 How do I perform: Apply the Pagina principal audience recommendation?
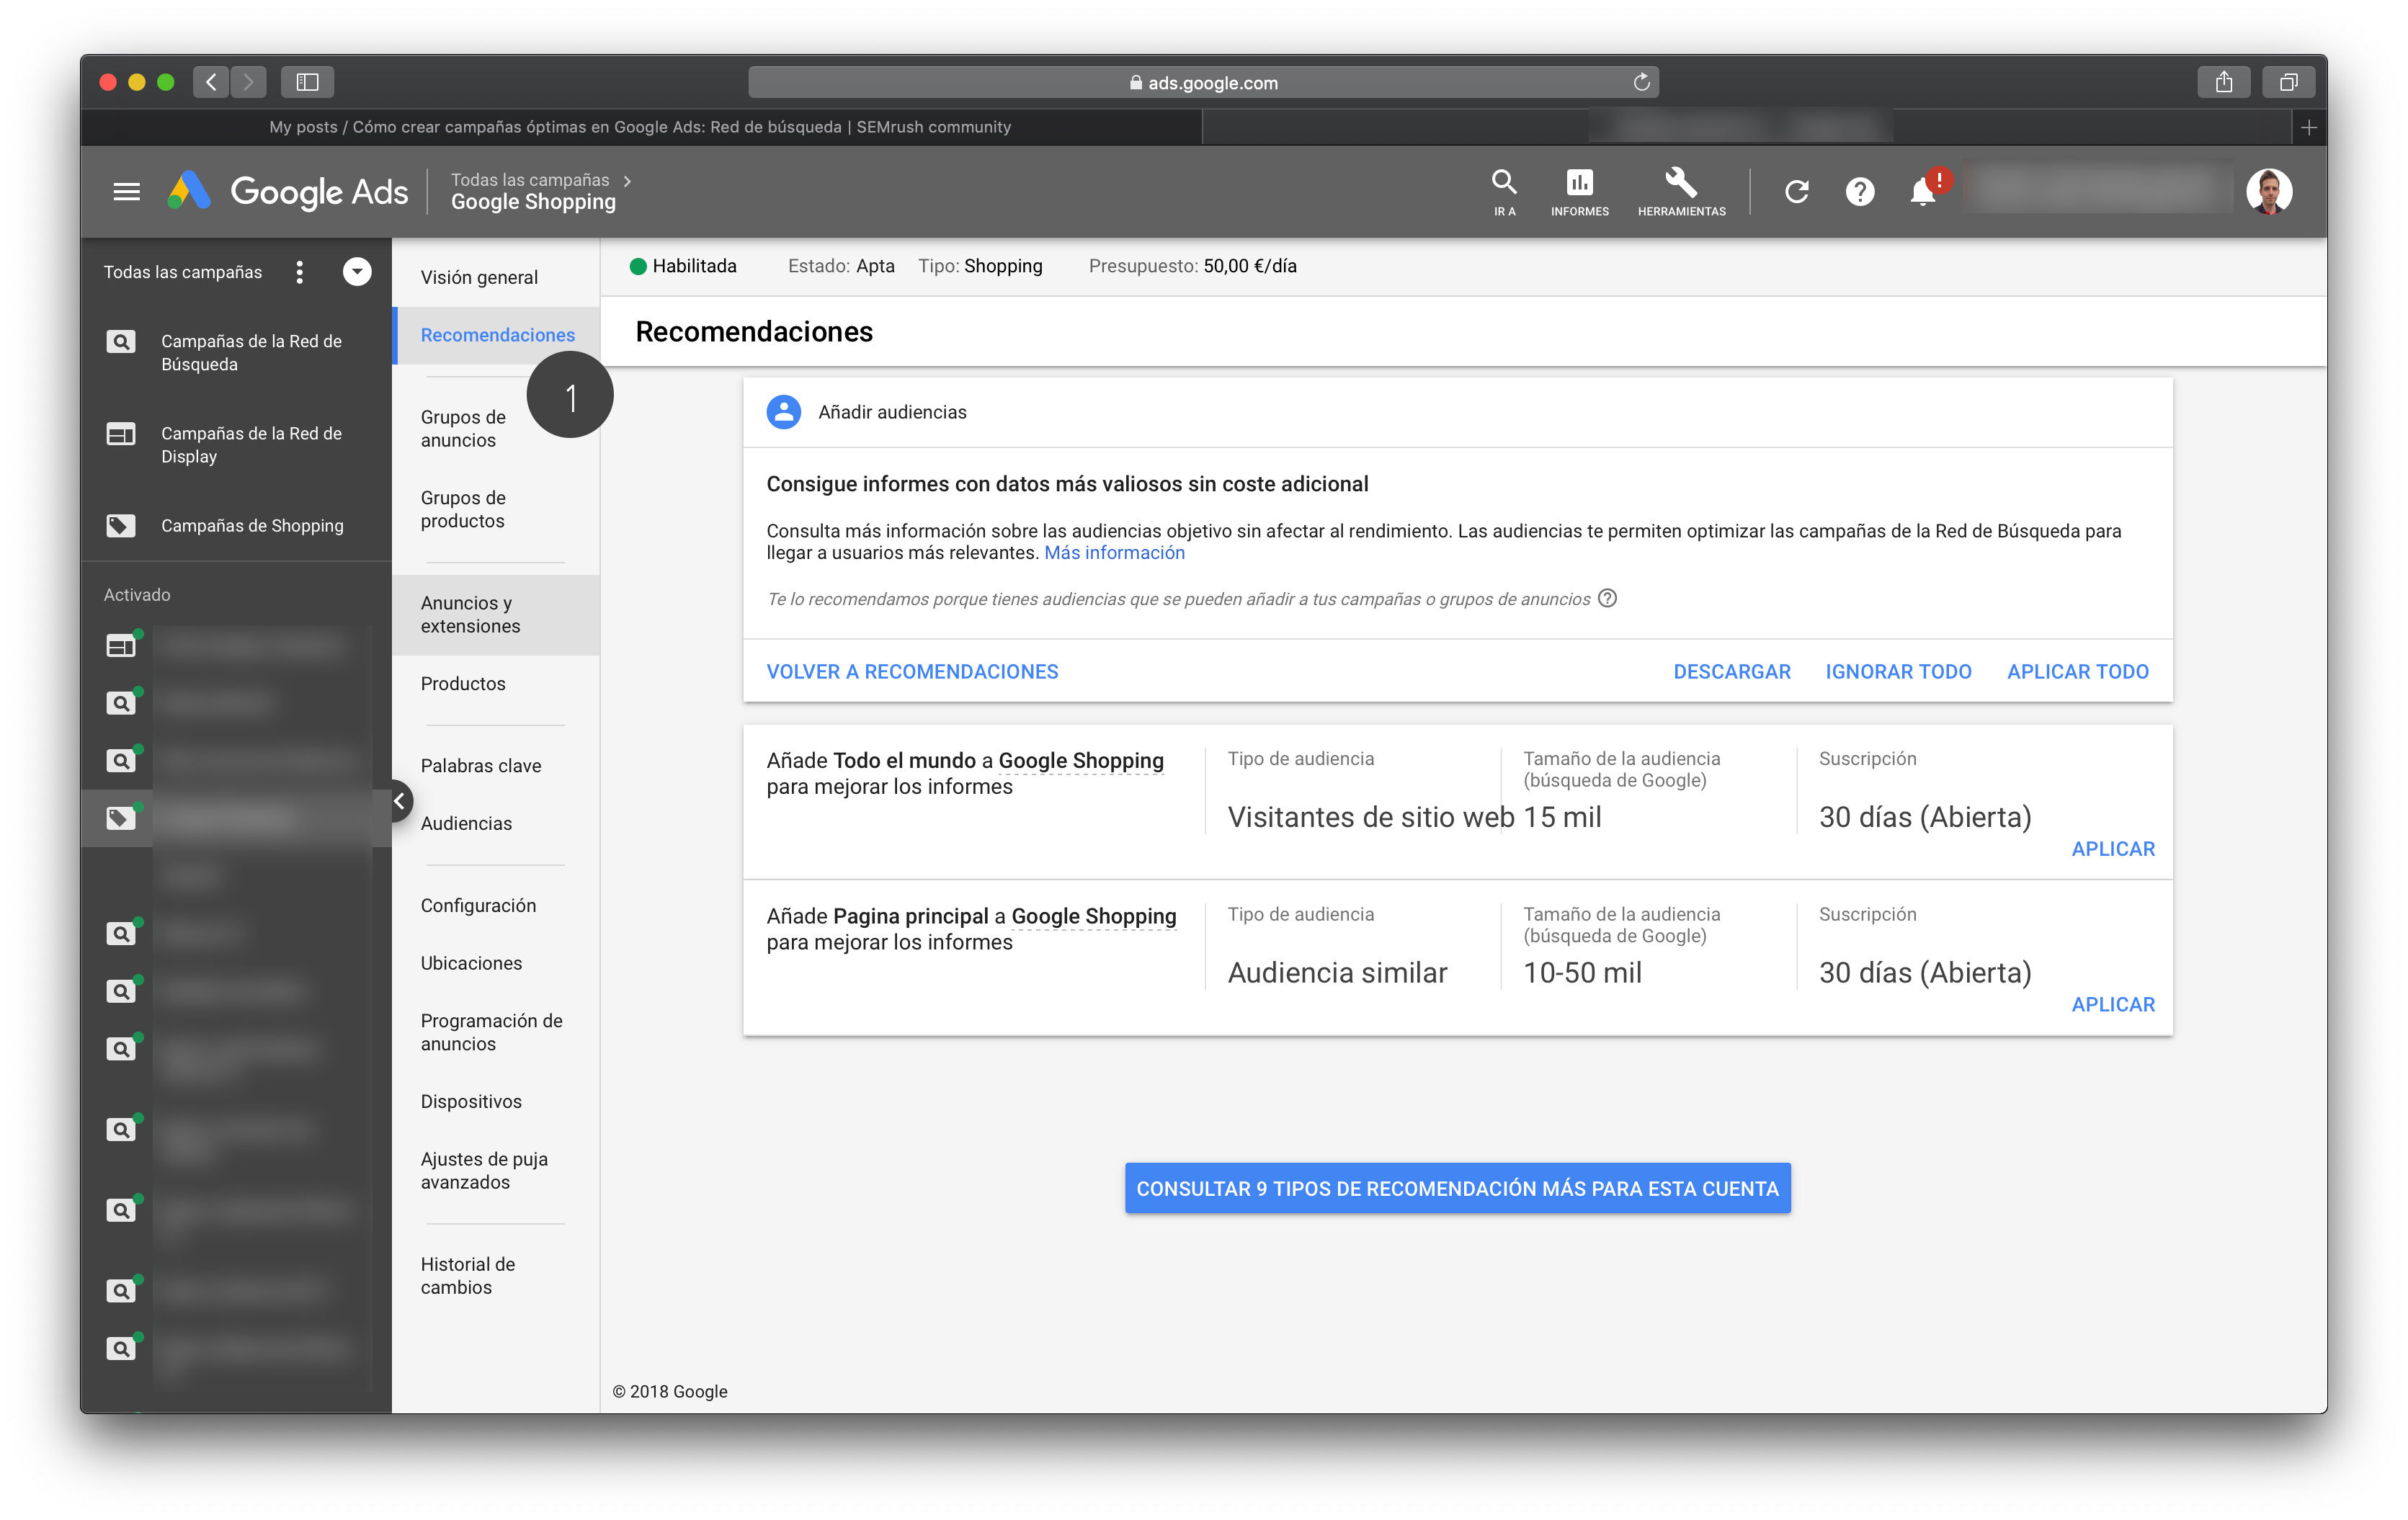[2112, 1005]
